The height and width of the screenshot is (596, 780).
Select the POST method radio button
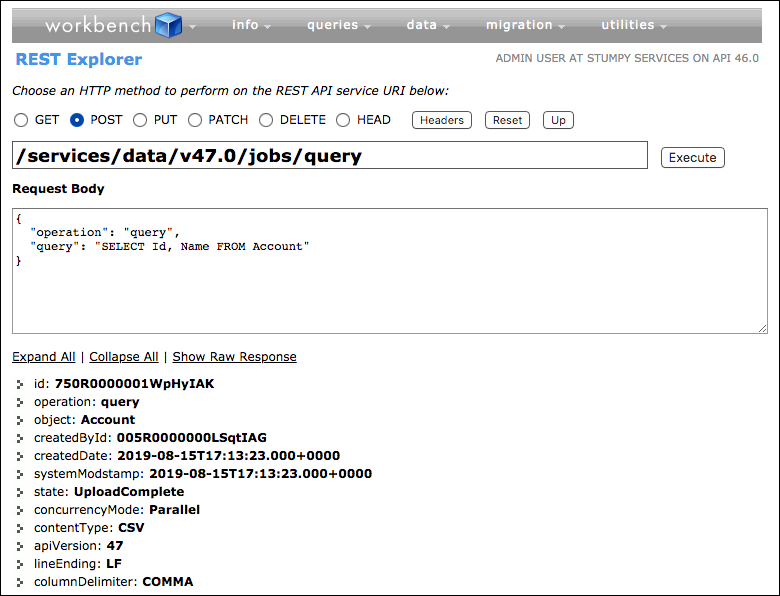(x=77, y=120)
